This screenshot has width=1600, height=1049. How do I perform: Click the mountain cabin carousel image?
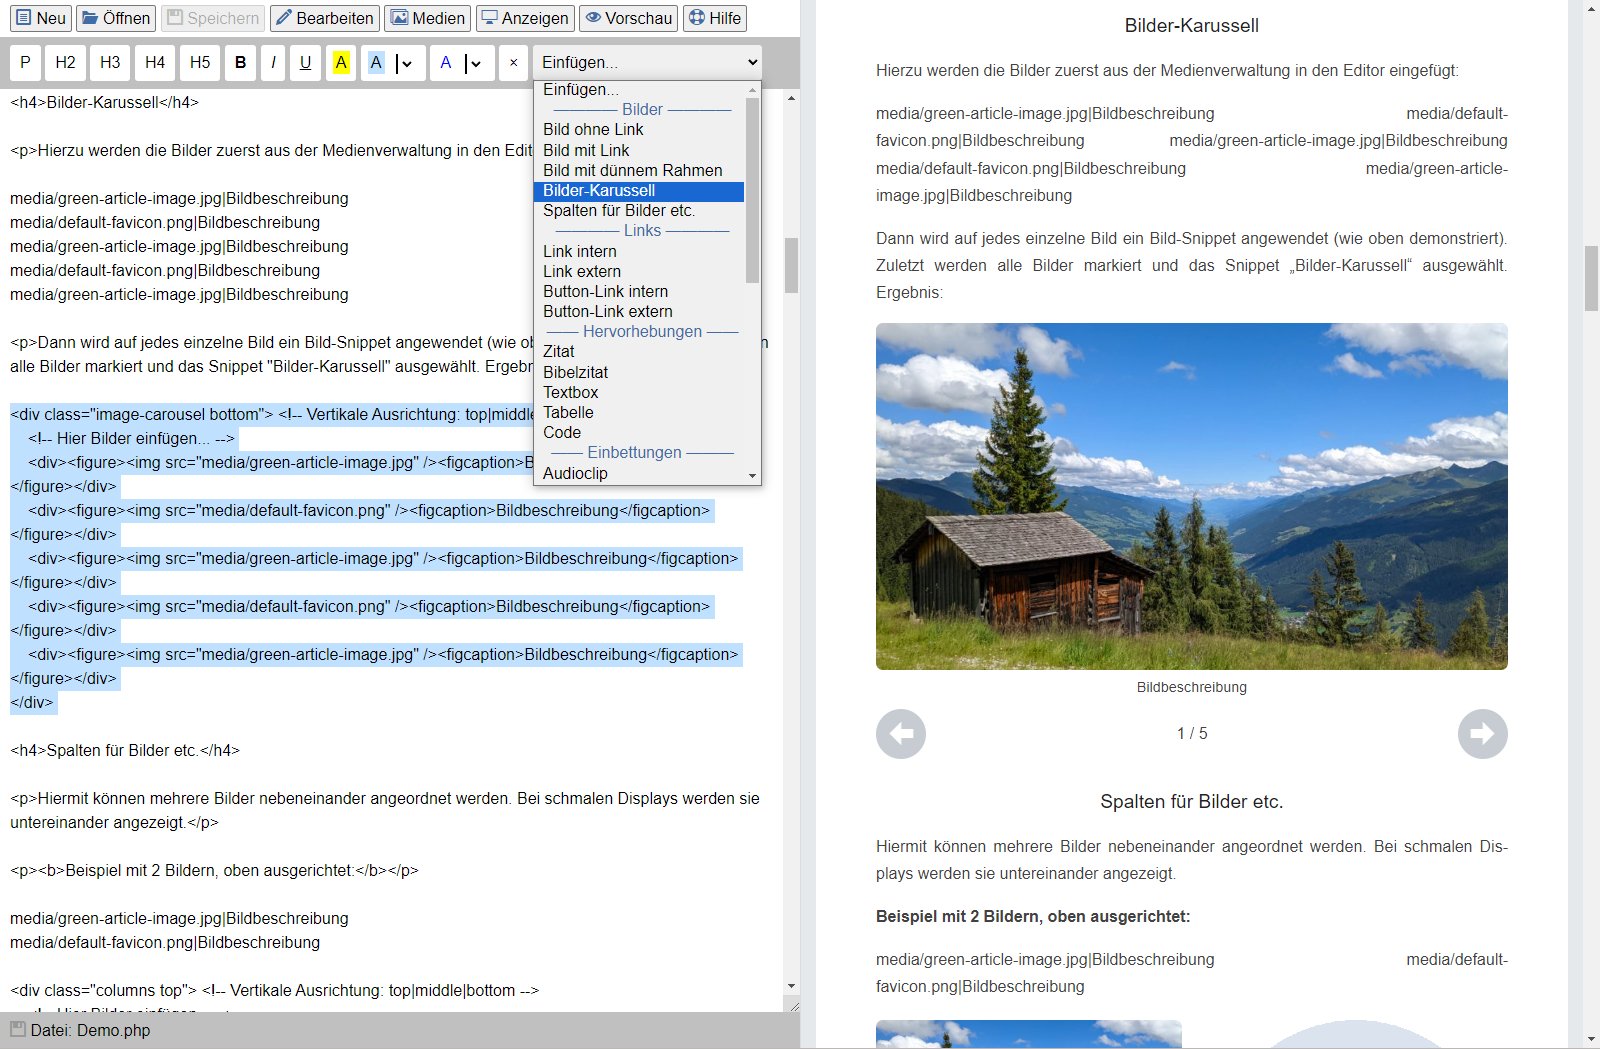click(x=1192, y=496)
